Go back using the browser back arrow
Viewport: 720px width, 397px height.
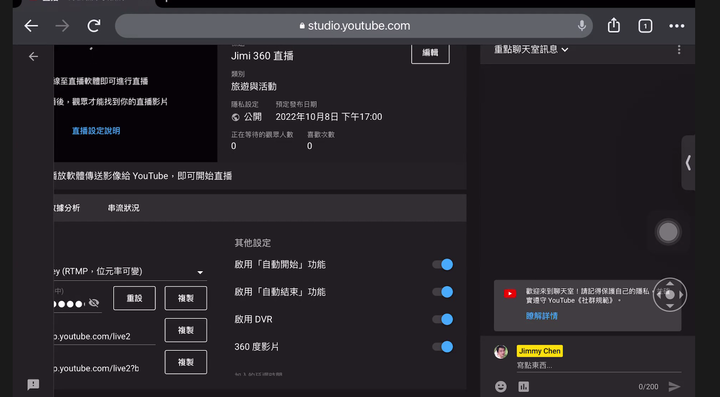31,26
